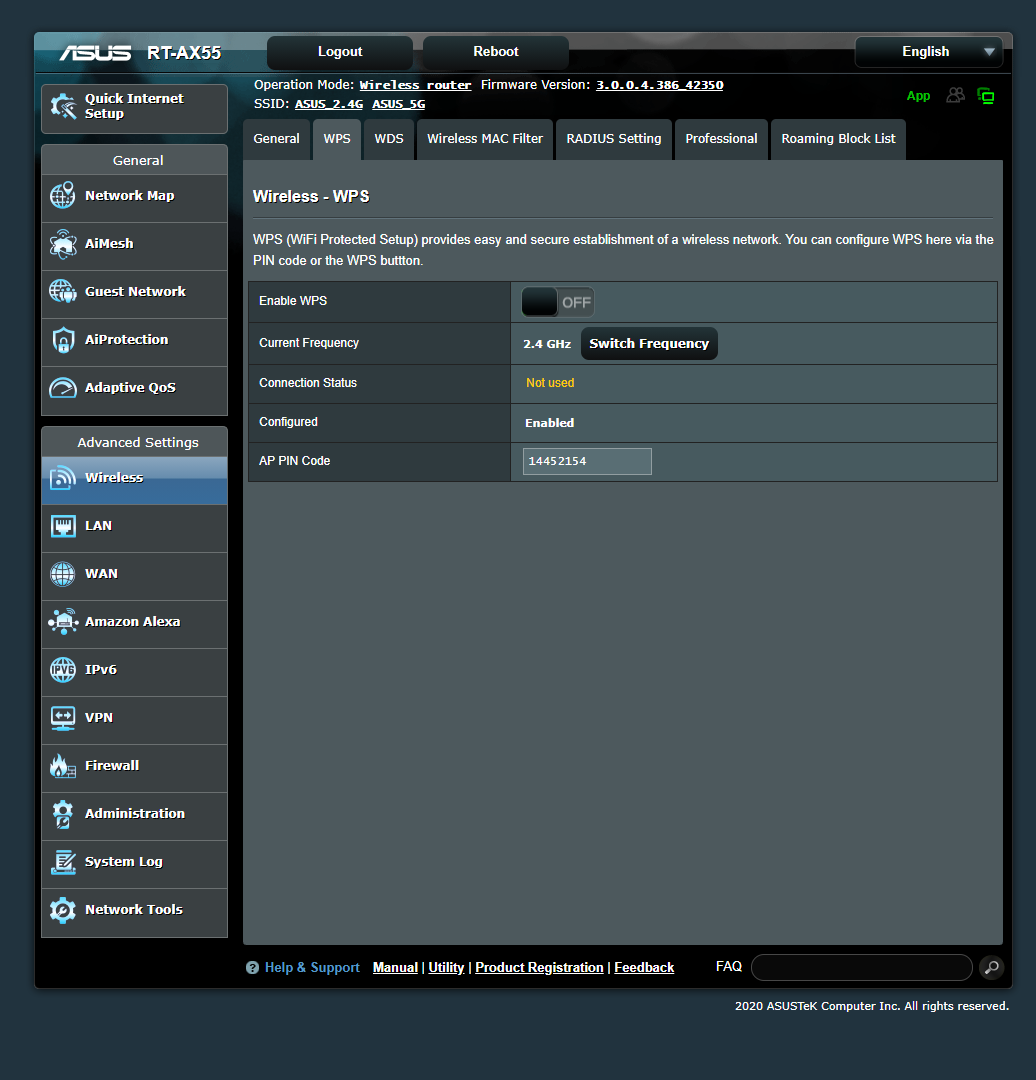Open the WDS tab
This screenshot has height=1080, width=1036.
(x=388, y=138)
